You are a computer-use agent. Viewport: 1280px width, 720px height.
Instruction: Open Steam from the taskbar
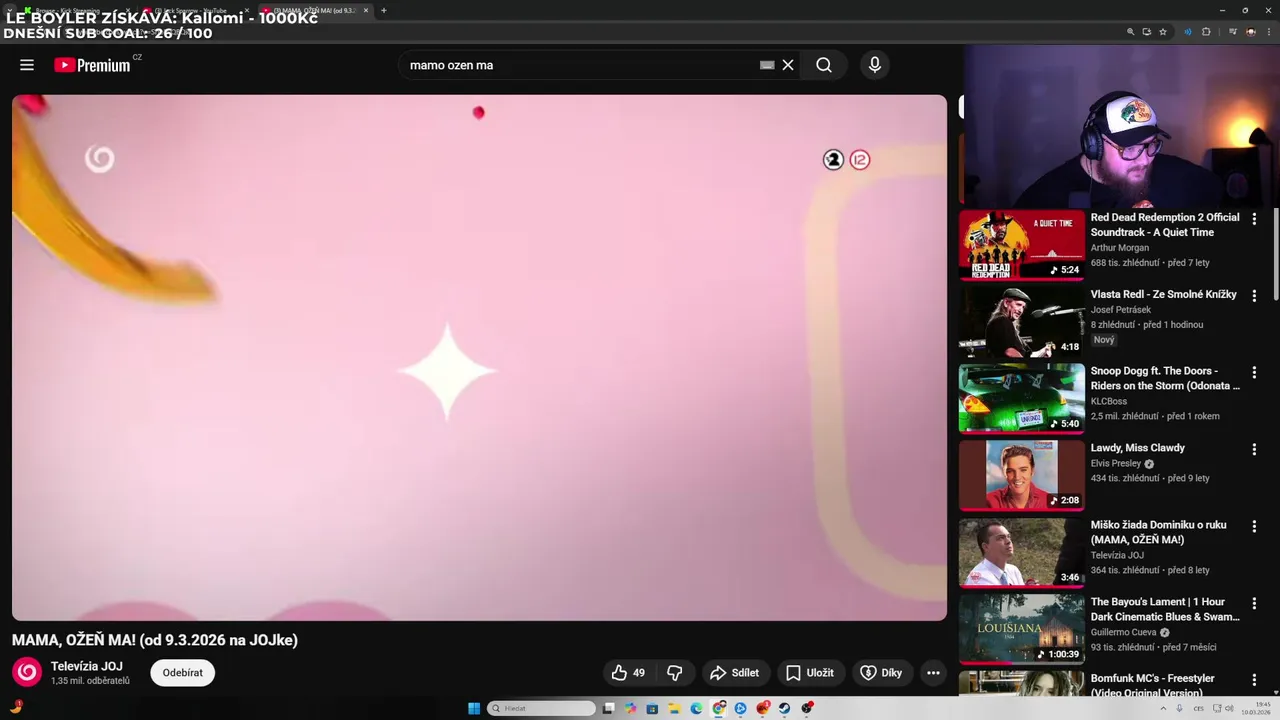pos(785,708)
